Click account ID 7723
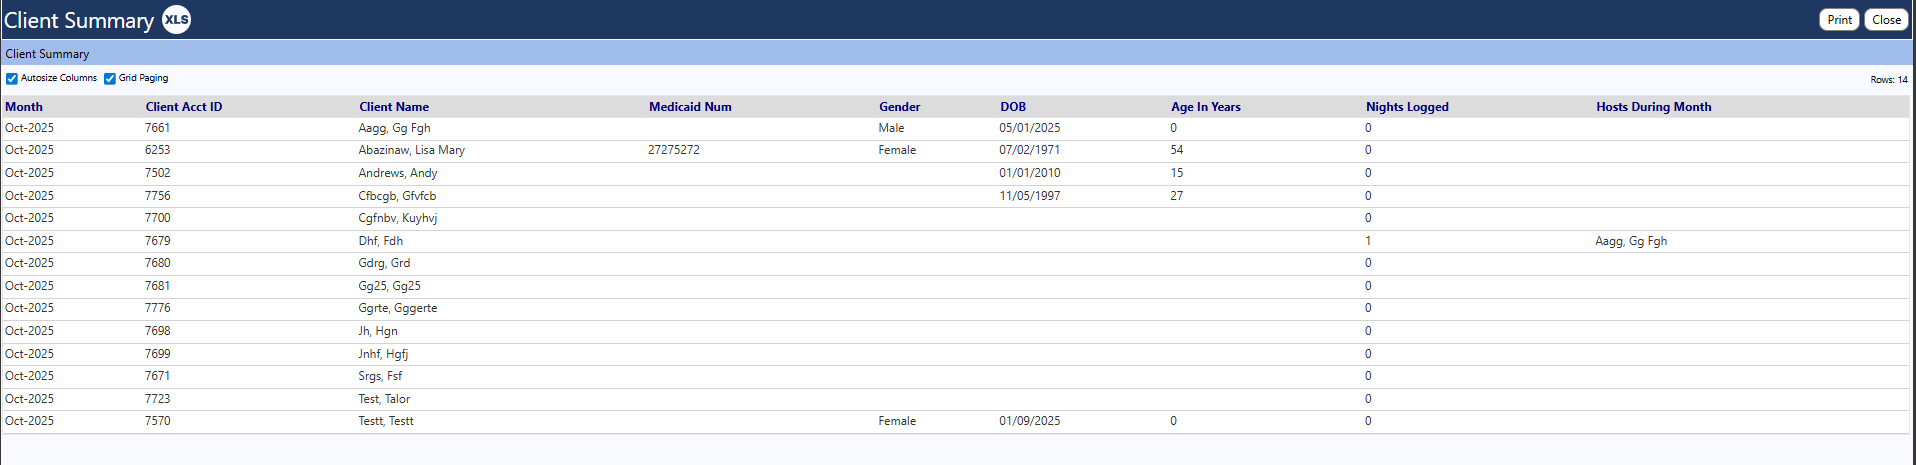This screenshot has height=465, width=1916. (157, 399)
